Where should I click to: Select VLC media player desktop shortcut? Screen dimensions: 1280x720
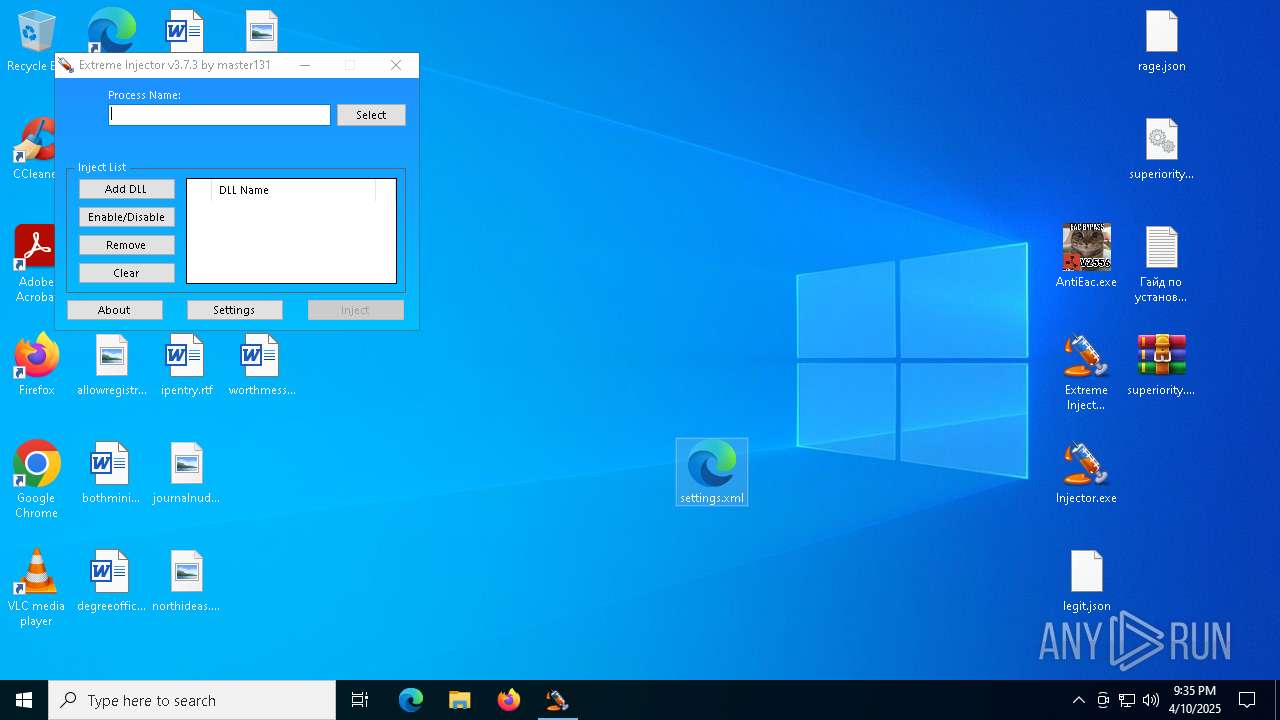[36, 588]
